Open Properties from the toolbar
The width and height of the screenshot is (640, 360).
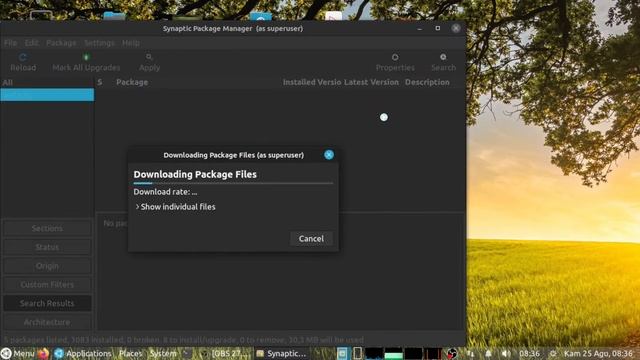(x=395, y=62)
